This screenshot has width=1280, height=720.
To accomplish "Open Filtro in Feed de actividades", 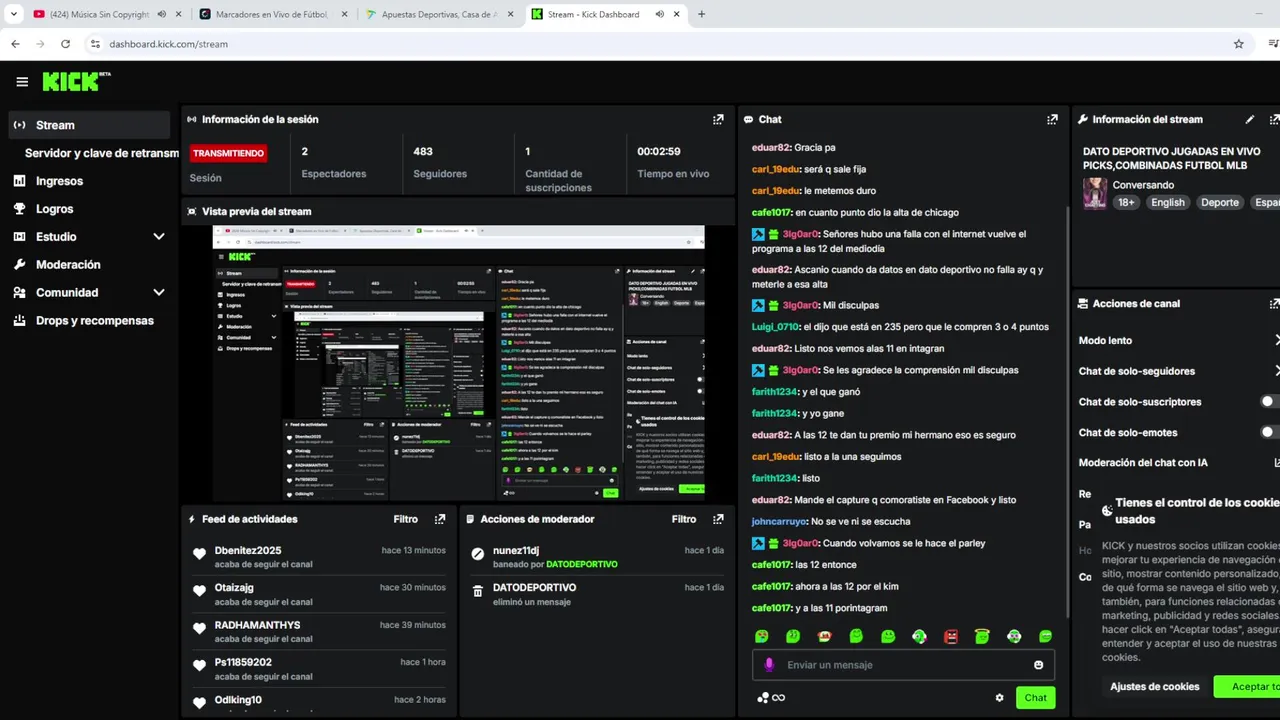I will [x=405, y=519].
